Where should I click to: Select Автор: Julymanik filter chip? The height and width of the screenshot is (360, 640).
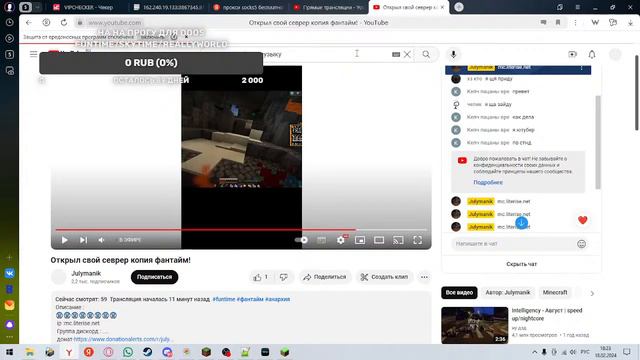[x=508, y=293]
